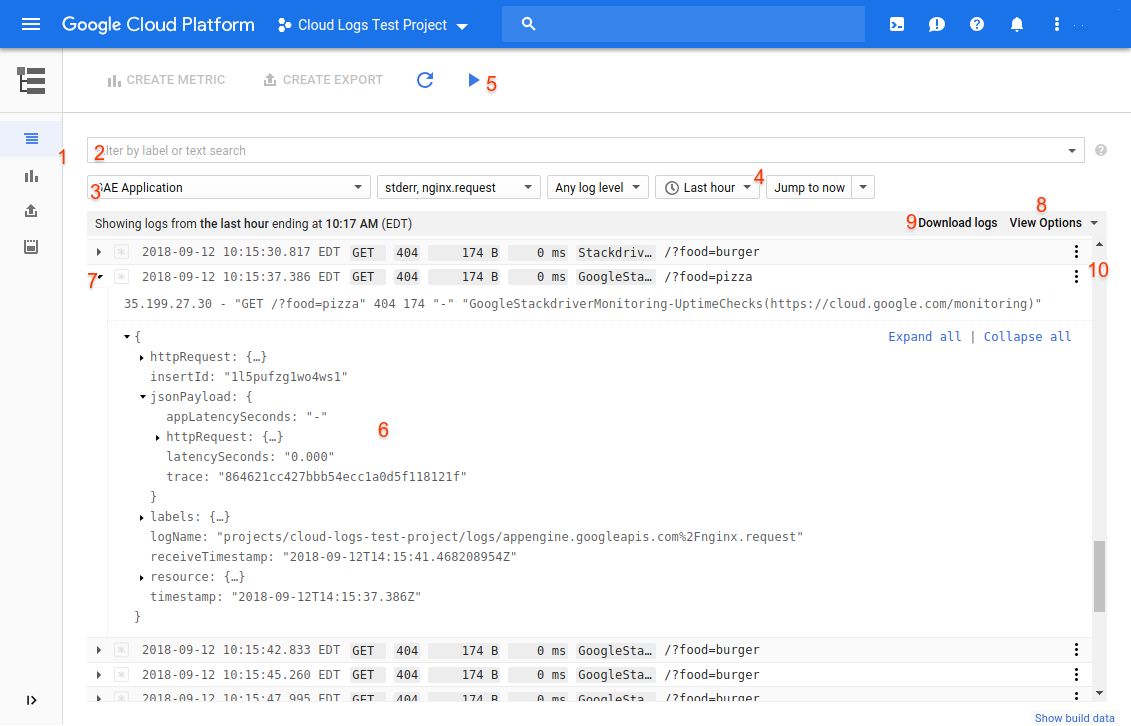Send feedback via the speech bubble icon
Screen dimensions: 1131x726
[936, 23]
